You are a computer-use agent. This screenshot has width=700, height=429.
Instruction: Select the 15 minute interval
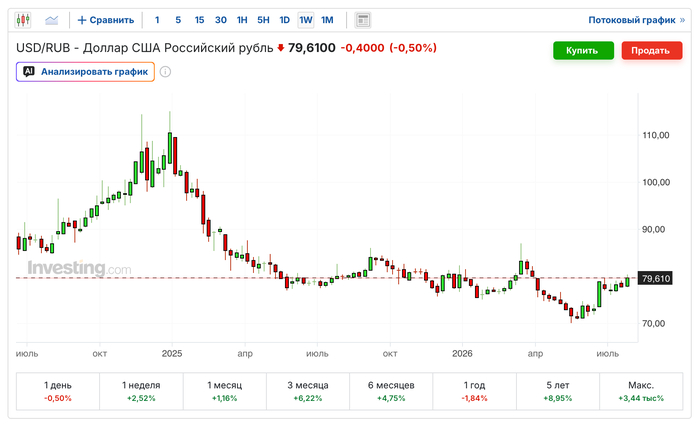point(199,20)
